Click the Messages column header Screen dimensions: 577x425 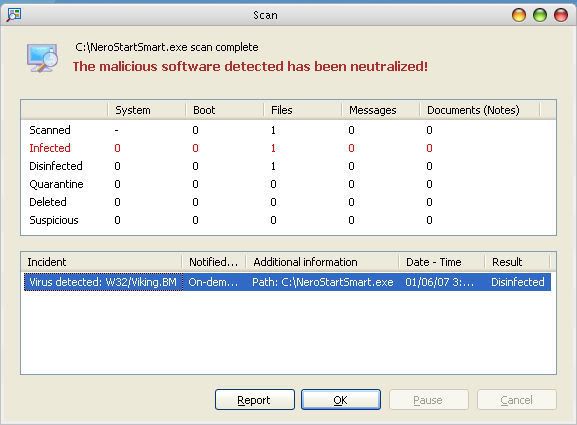[380, 110]
